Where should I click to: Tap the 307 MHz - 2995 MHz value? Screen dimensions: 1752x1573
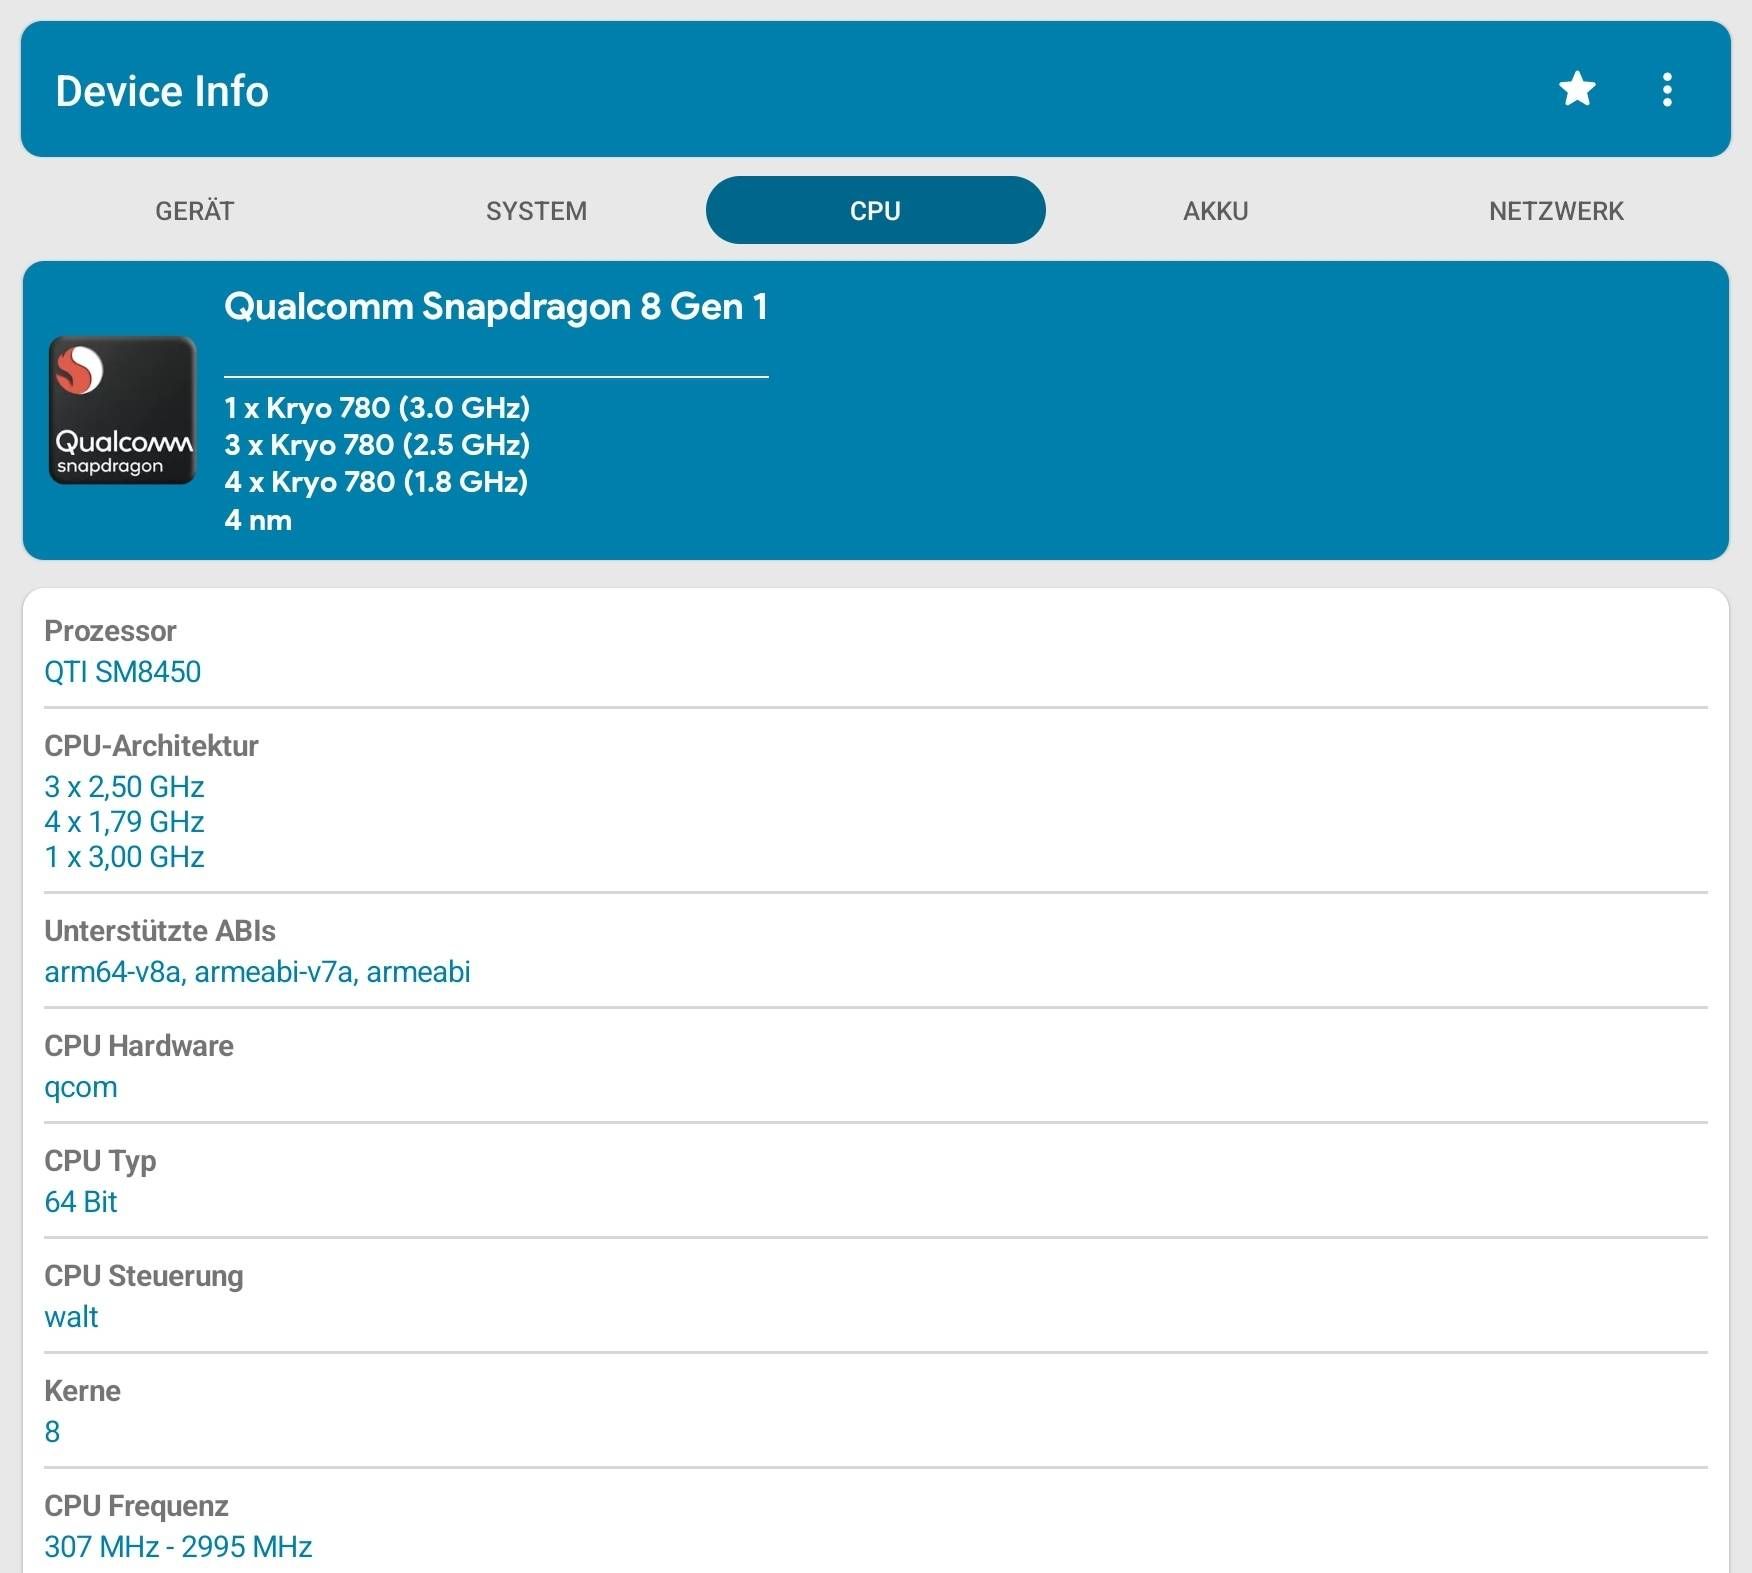[x=178, y=1547]
